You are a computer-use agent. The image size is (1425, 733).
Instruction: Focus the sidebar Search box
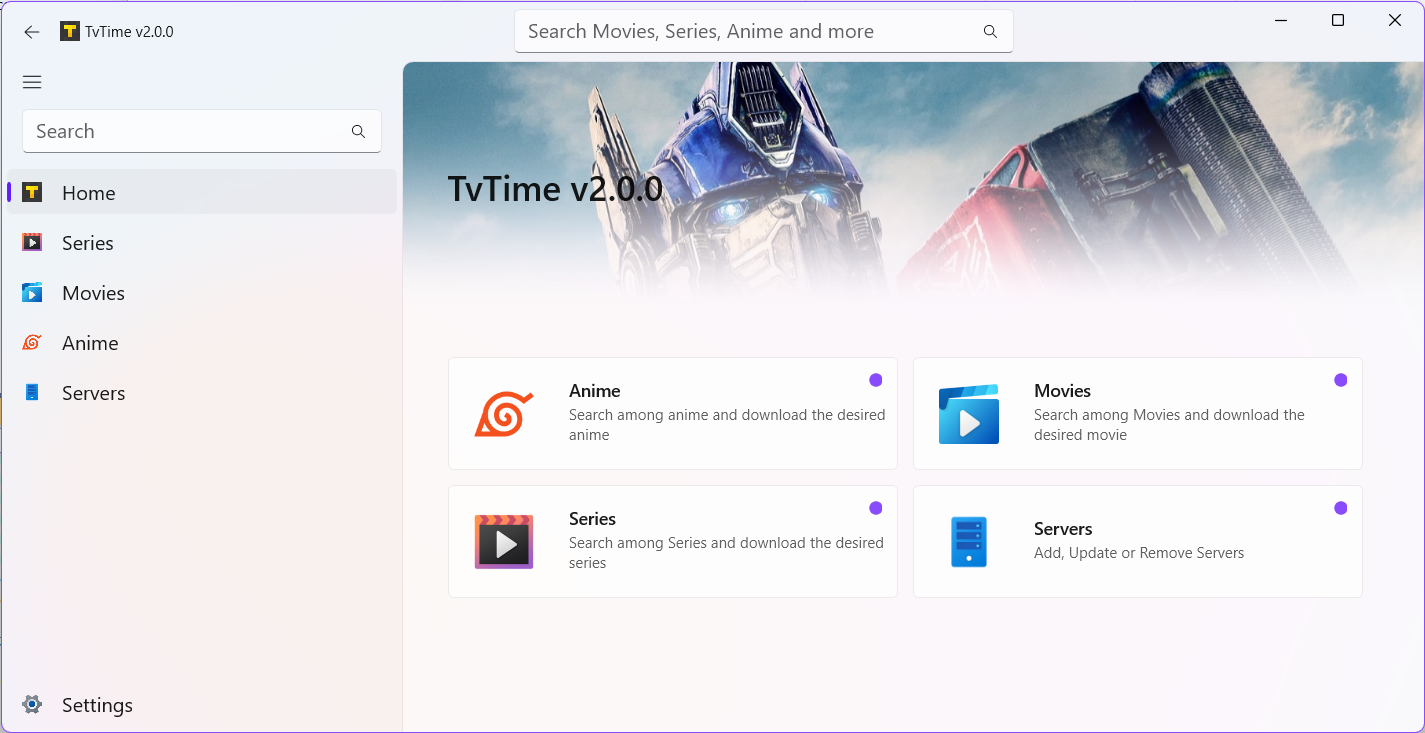(202, 131)
